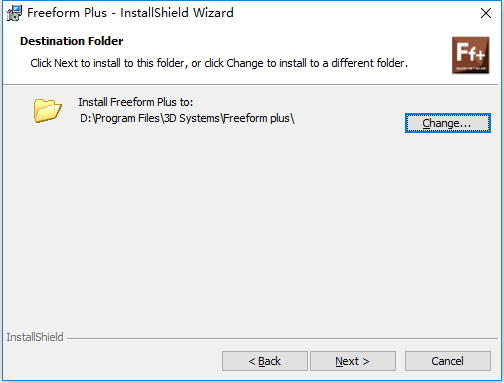
Task: Click the installer icon in the title bar
Action: pos(14,13)
